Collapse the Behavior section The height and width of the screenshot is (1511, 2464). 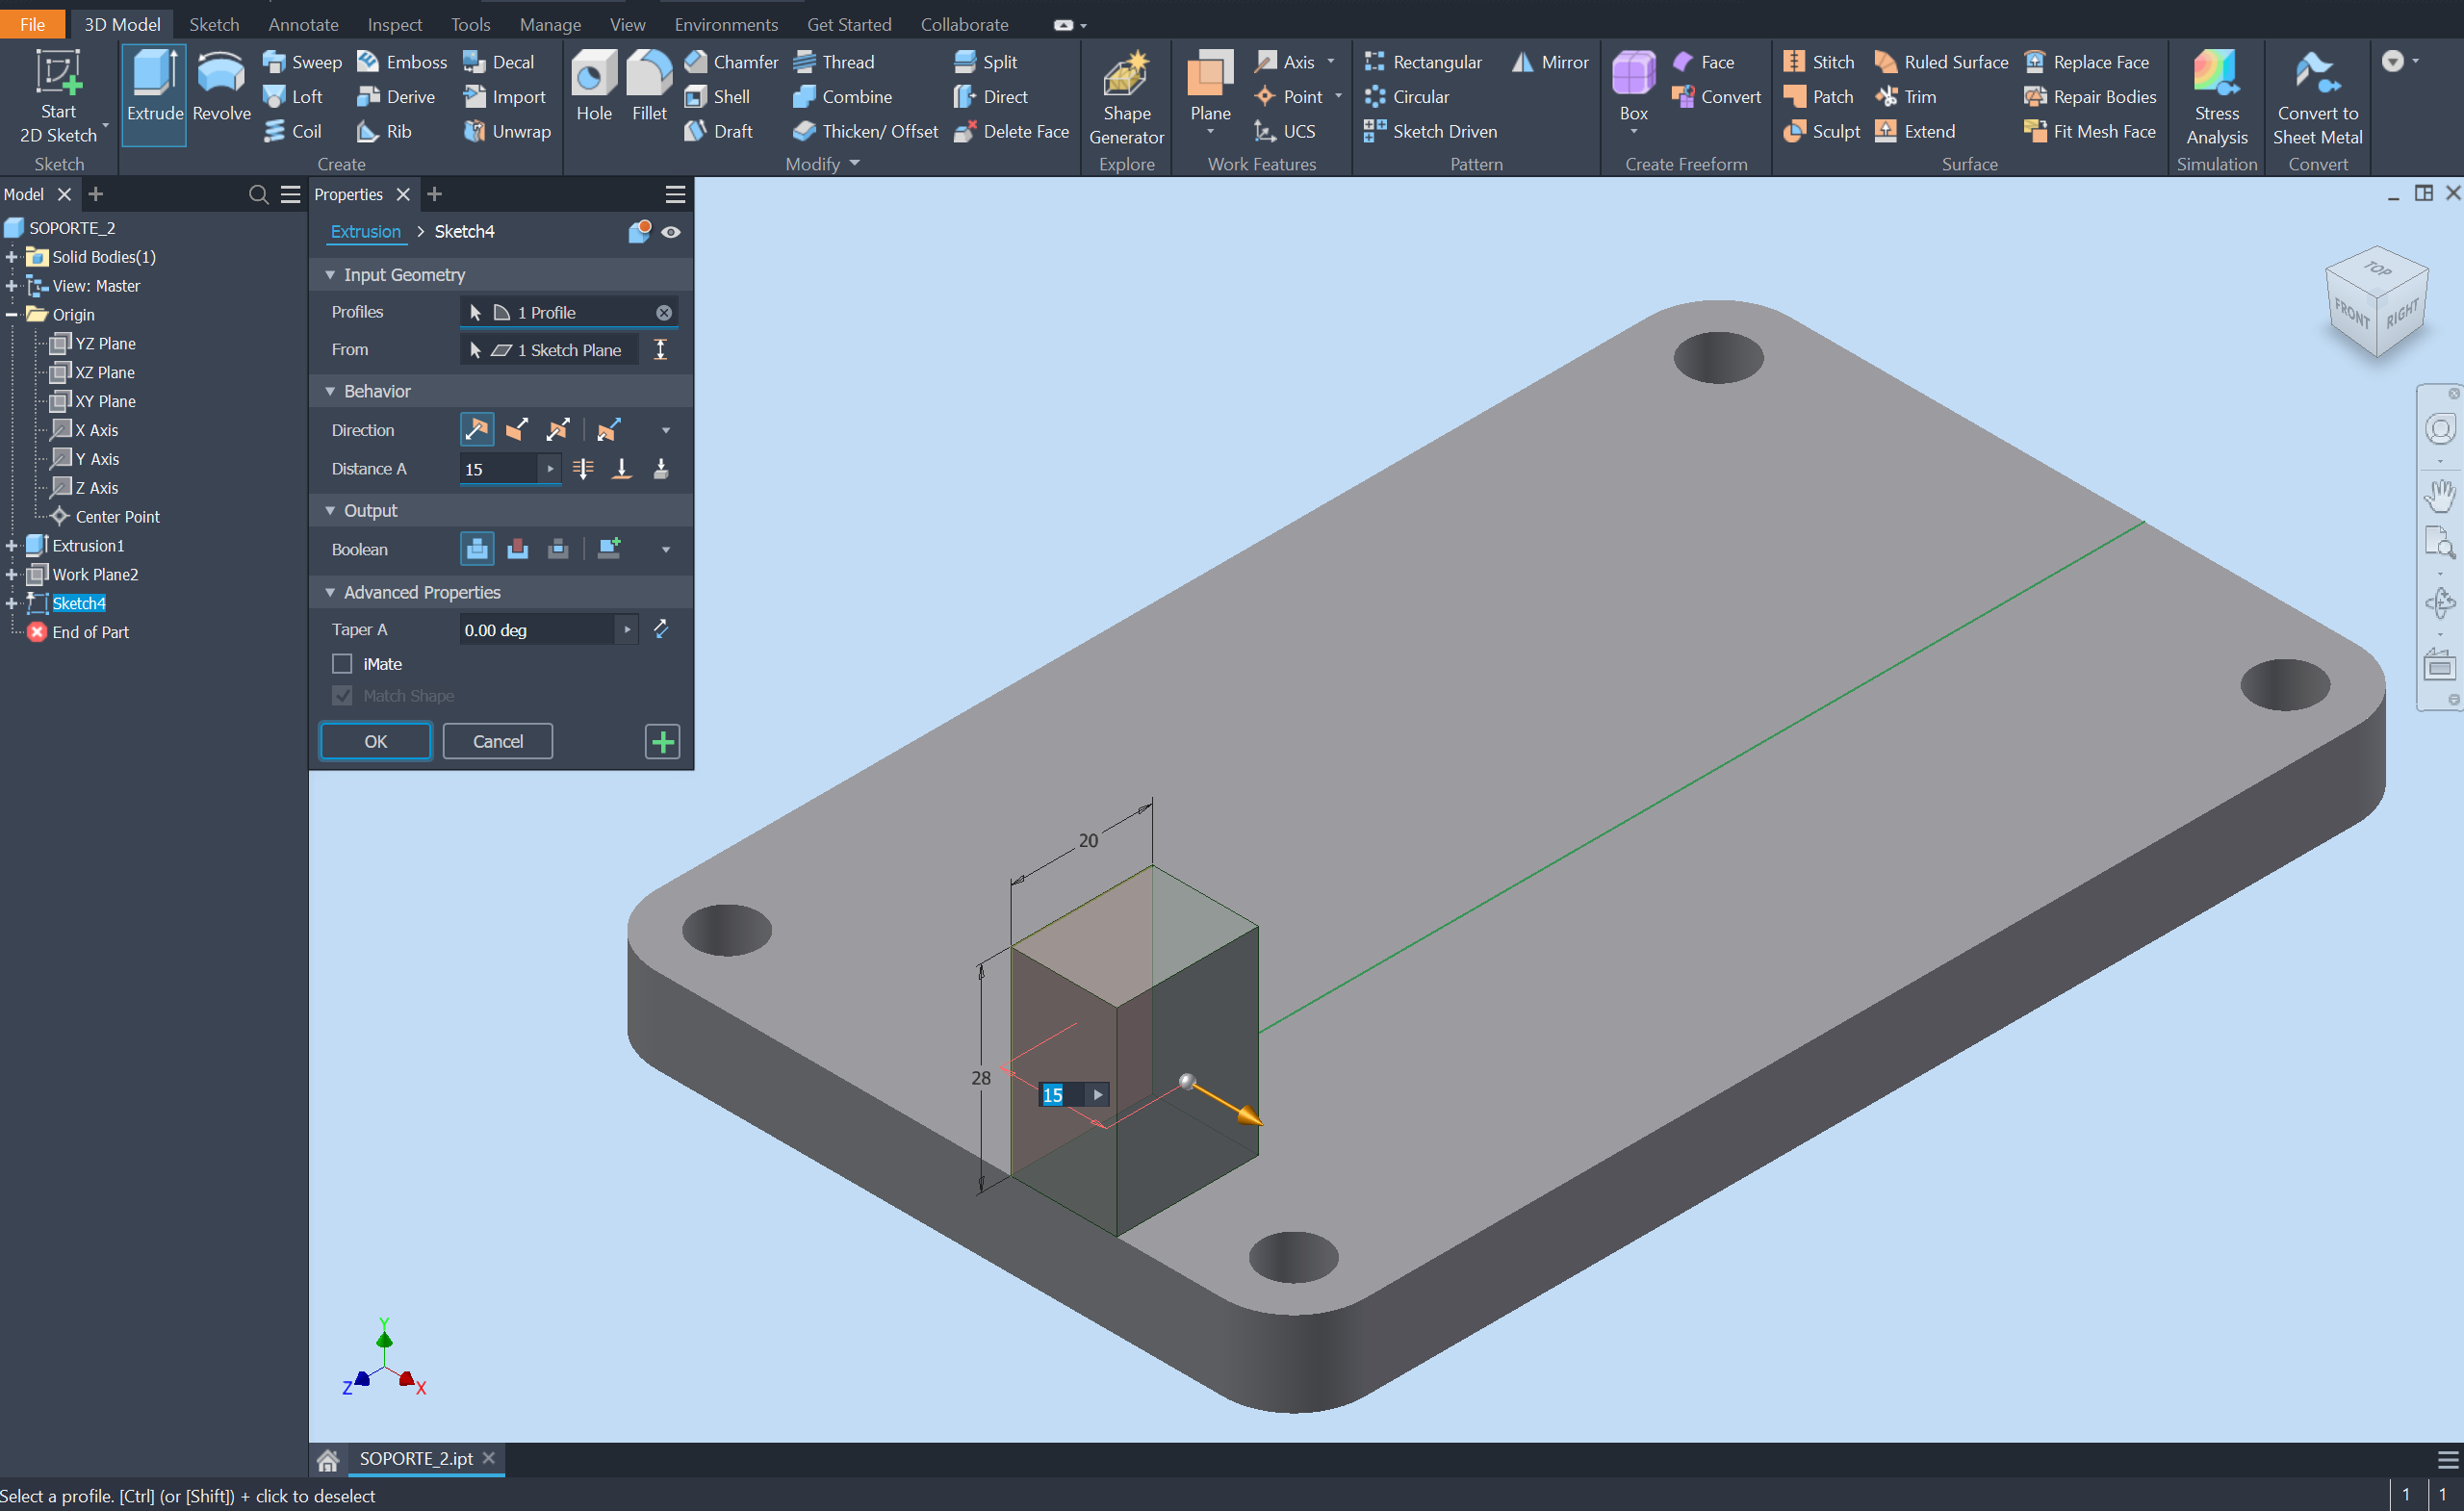tap(331, 391)
